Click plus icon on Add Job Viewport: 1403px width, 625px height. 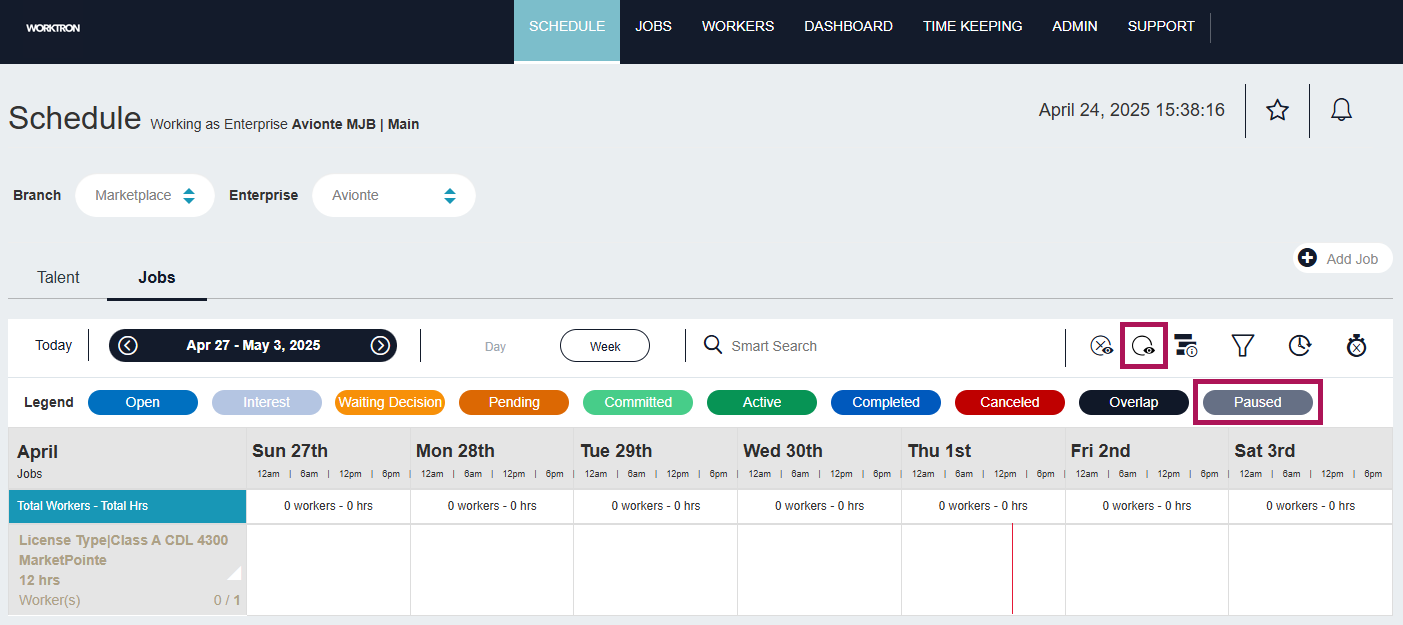1307,258
